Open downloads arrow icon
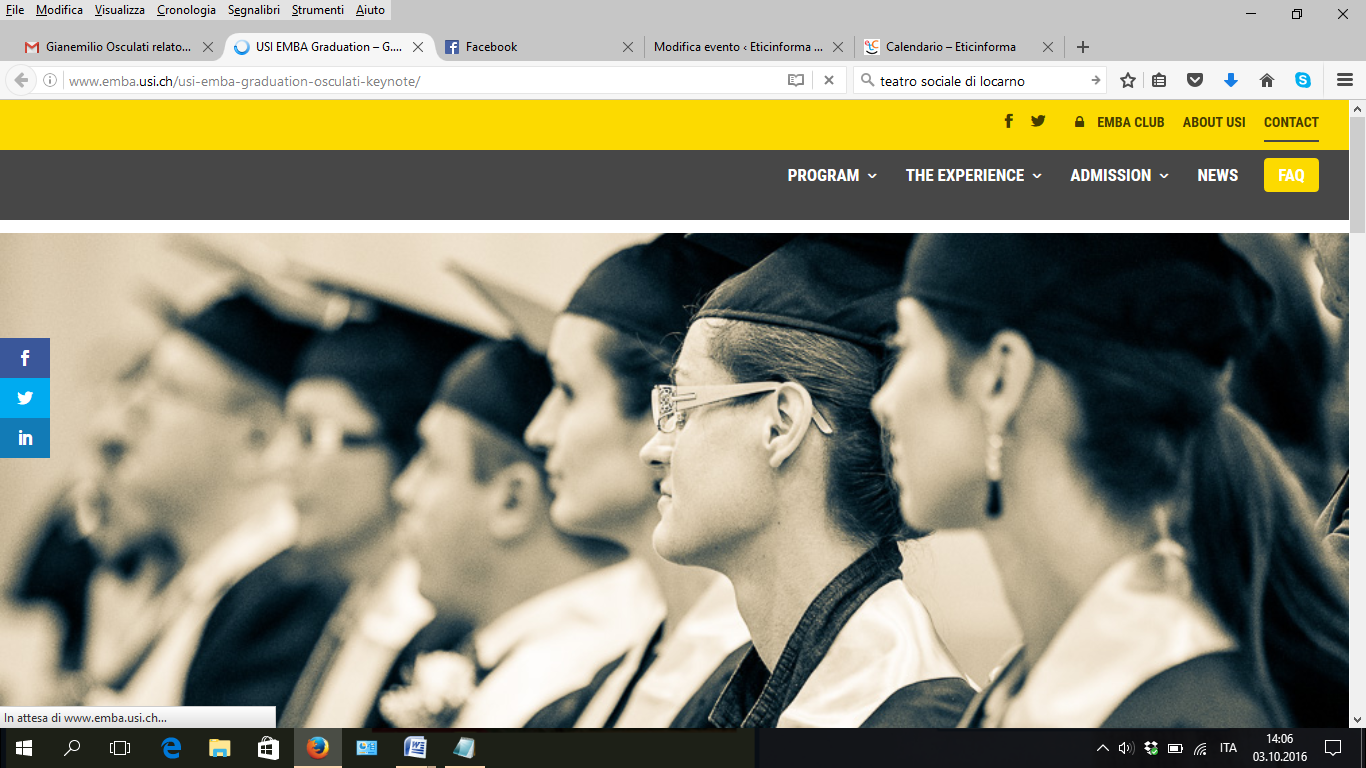Viewport: 1366px width, 768px height. [1231, 81]
